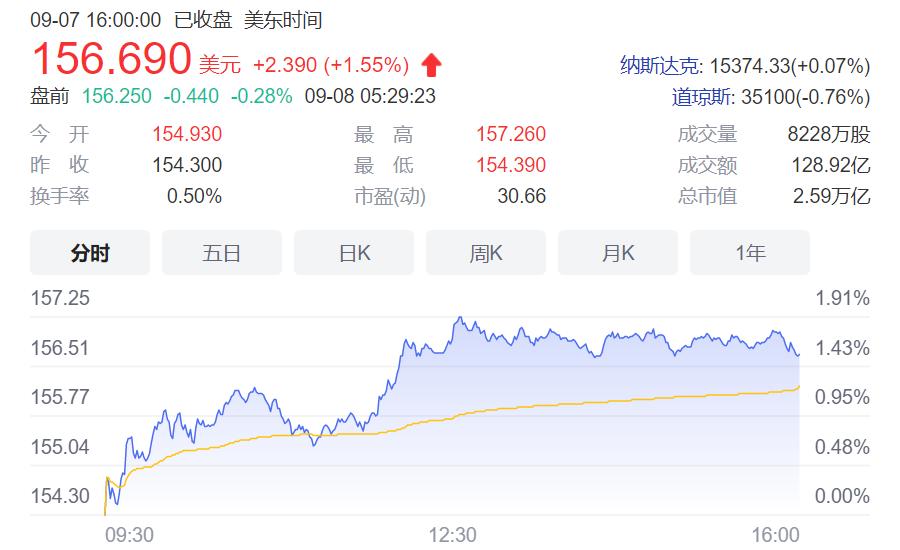Click the blue intraday price line
The height and width of the screenshot is (550, 900).
[460, 322]
